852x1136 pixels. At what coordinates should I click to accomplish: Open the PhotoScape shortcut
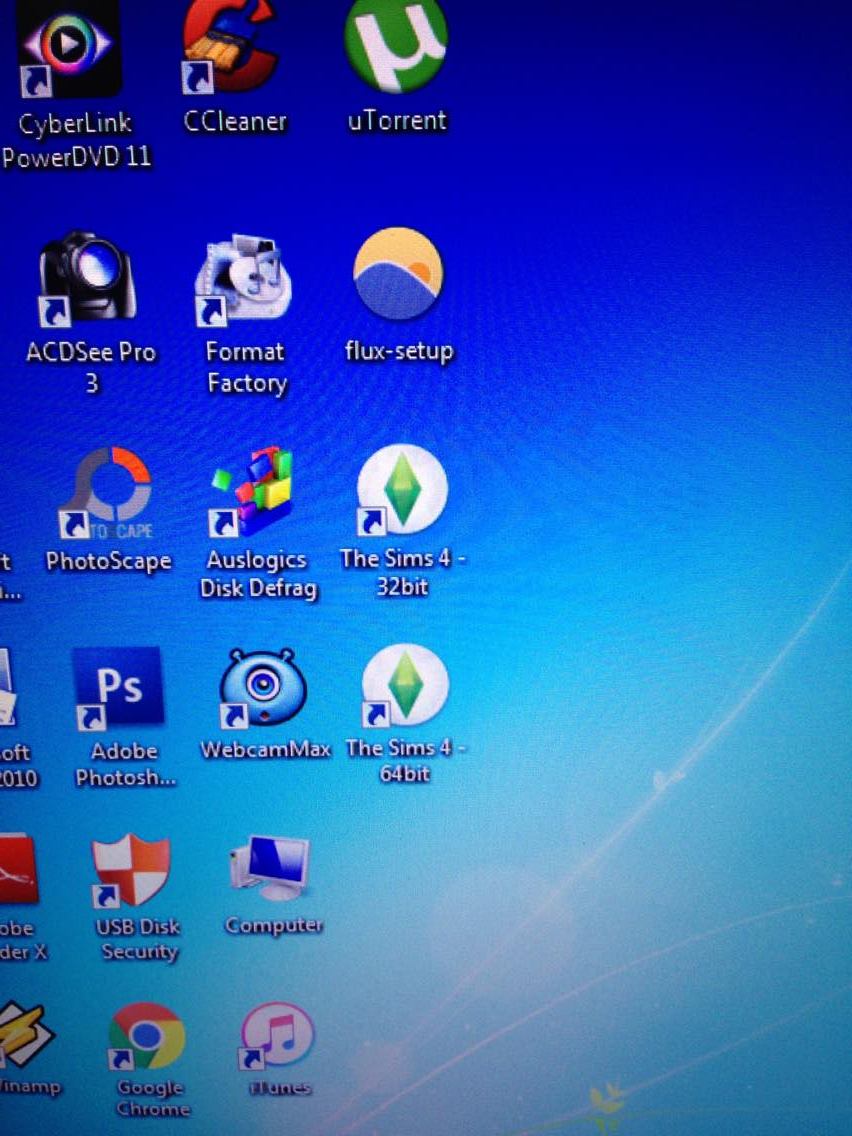click(104, 492)
